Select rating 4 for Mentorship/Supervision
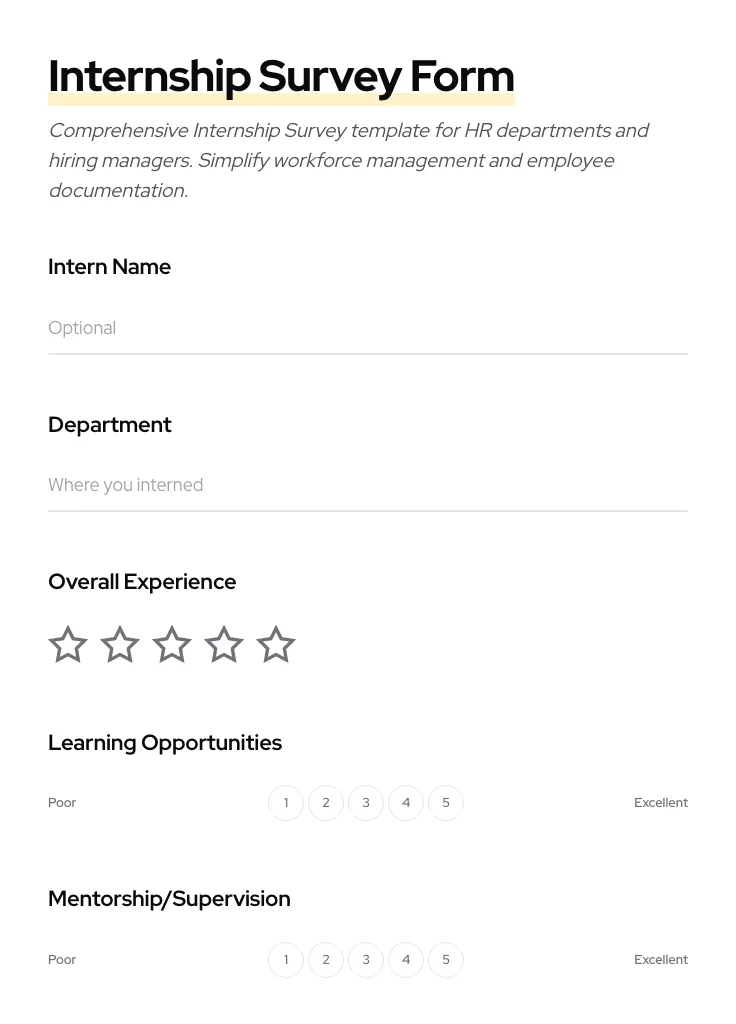The height and width of the screenshot is (1024, 736). pyautogui.click(x=406, y=959)
